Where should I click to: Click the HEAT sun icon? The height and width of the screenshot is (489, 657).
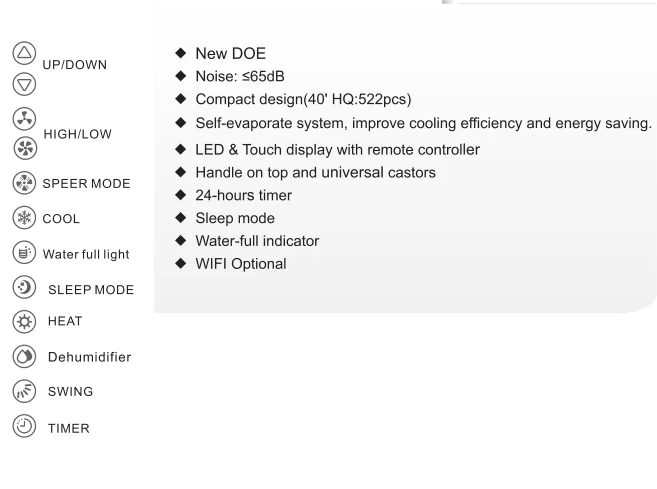click(x=24, y=322)
